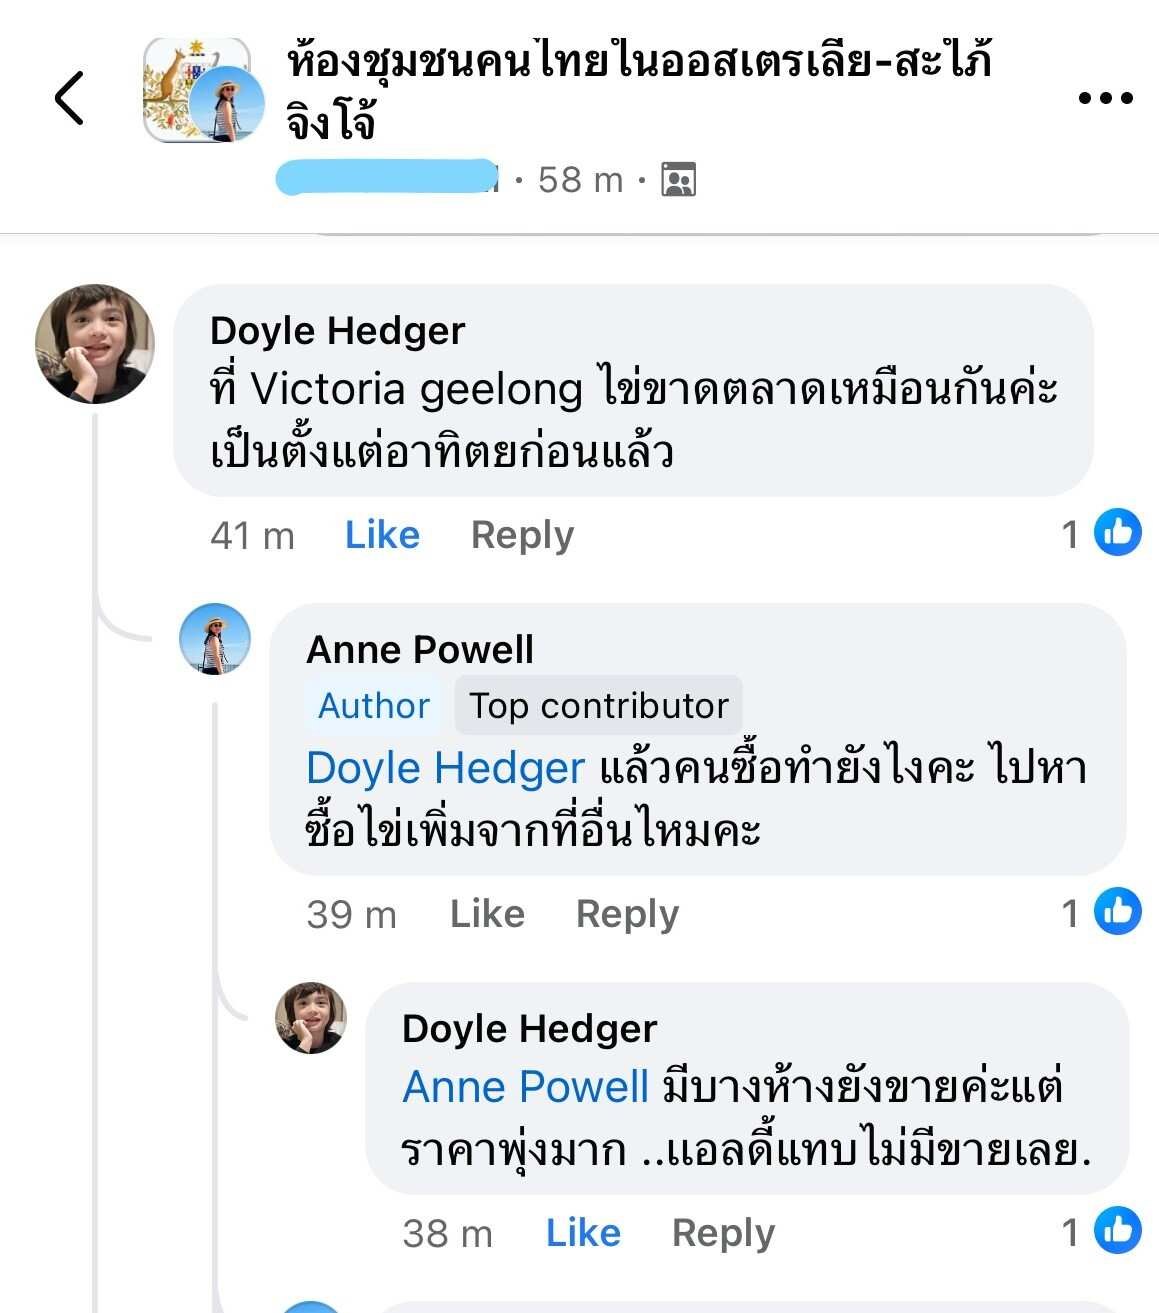The image size is (1159, 1313).
Task: Open Anne Powell's profile picture
Action: pos(215,639)
